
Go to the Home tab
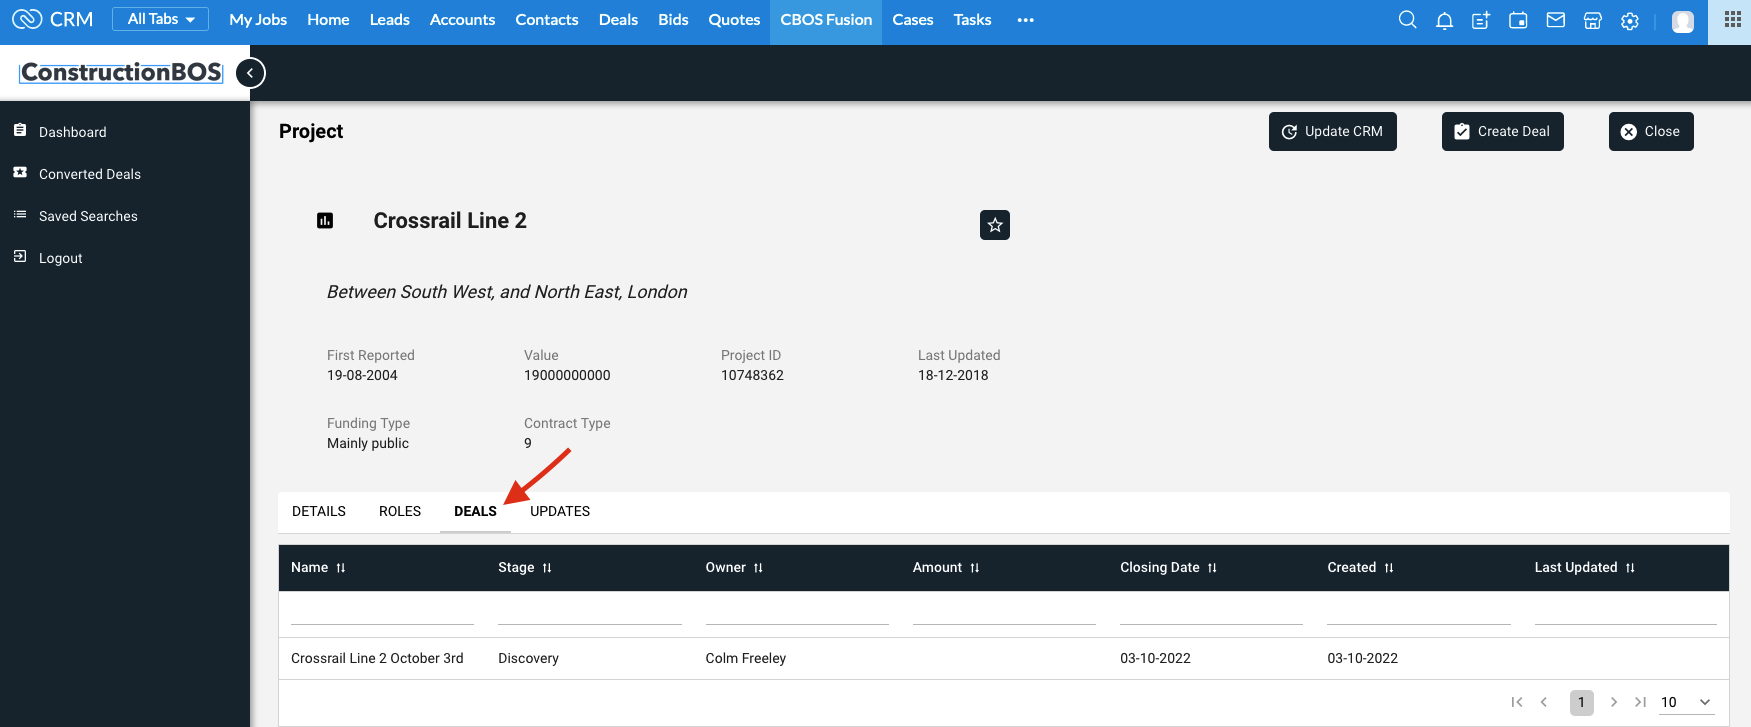click(x=328, y=19)
